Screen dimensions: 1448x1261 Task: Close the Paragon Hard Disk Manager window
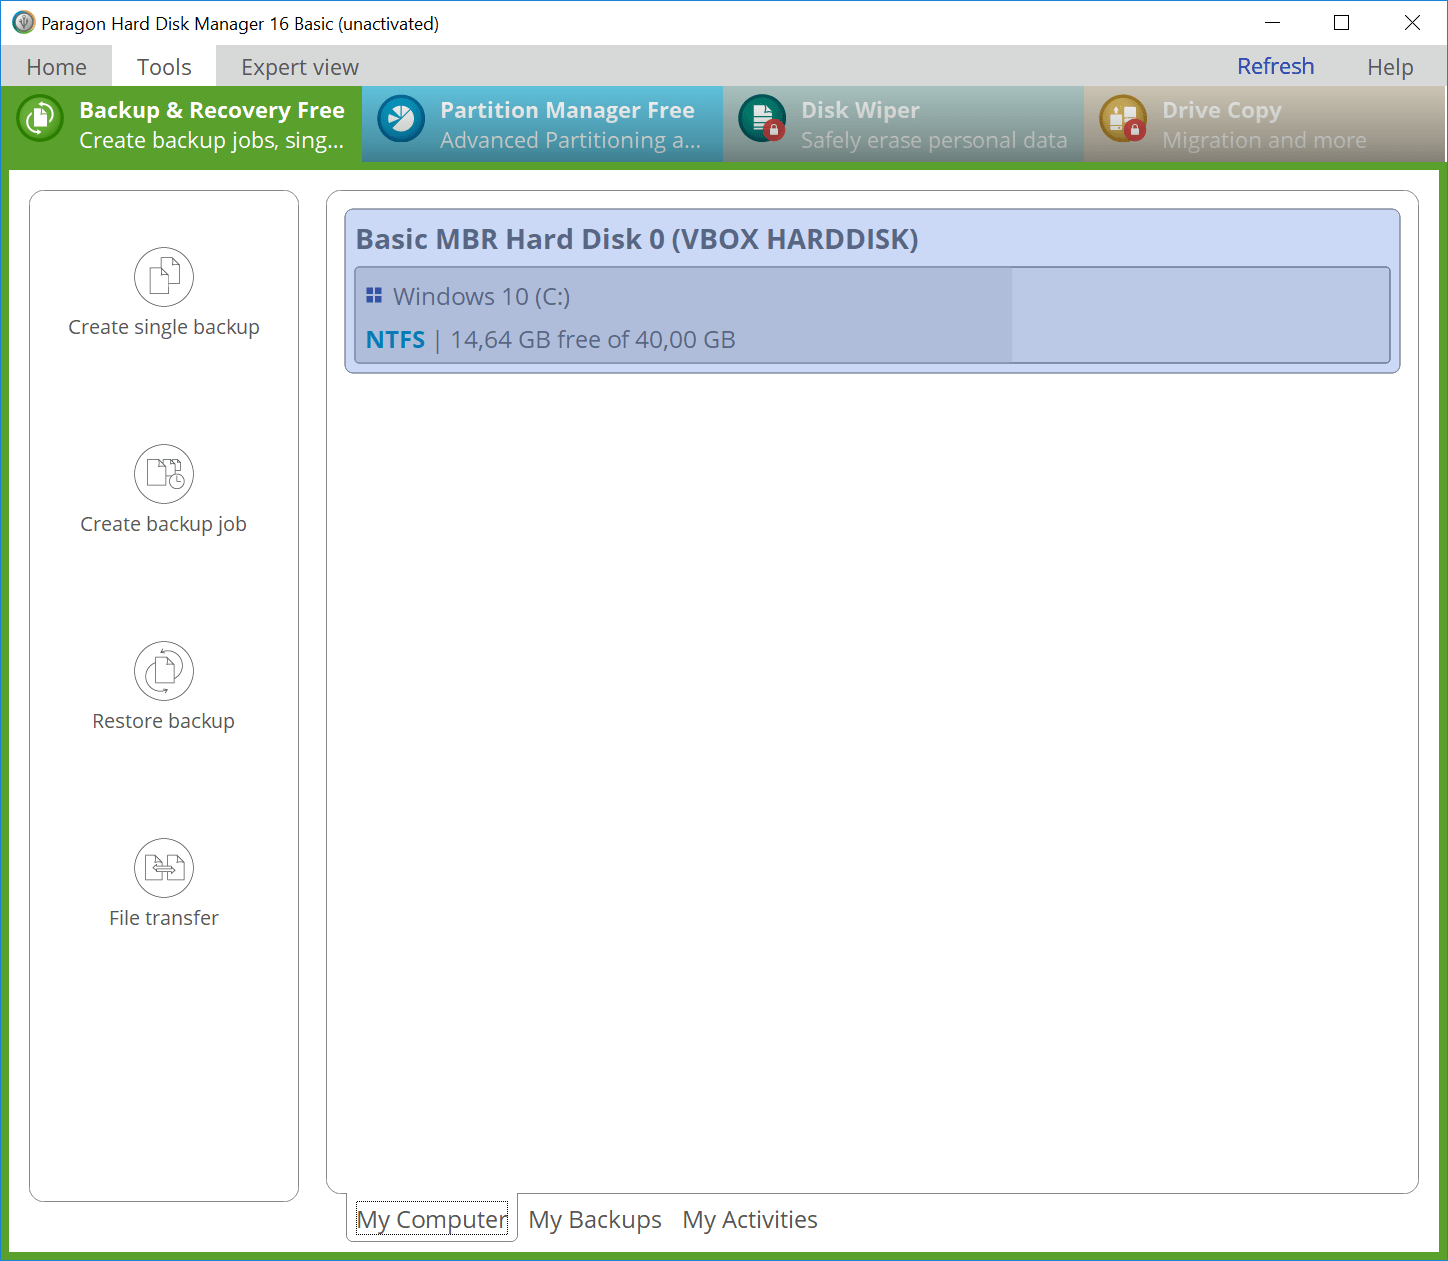1412,22
